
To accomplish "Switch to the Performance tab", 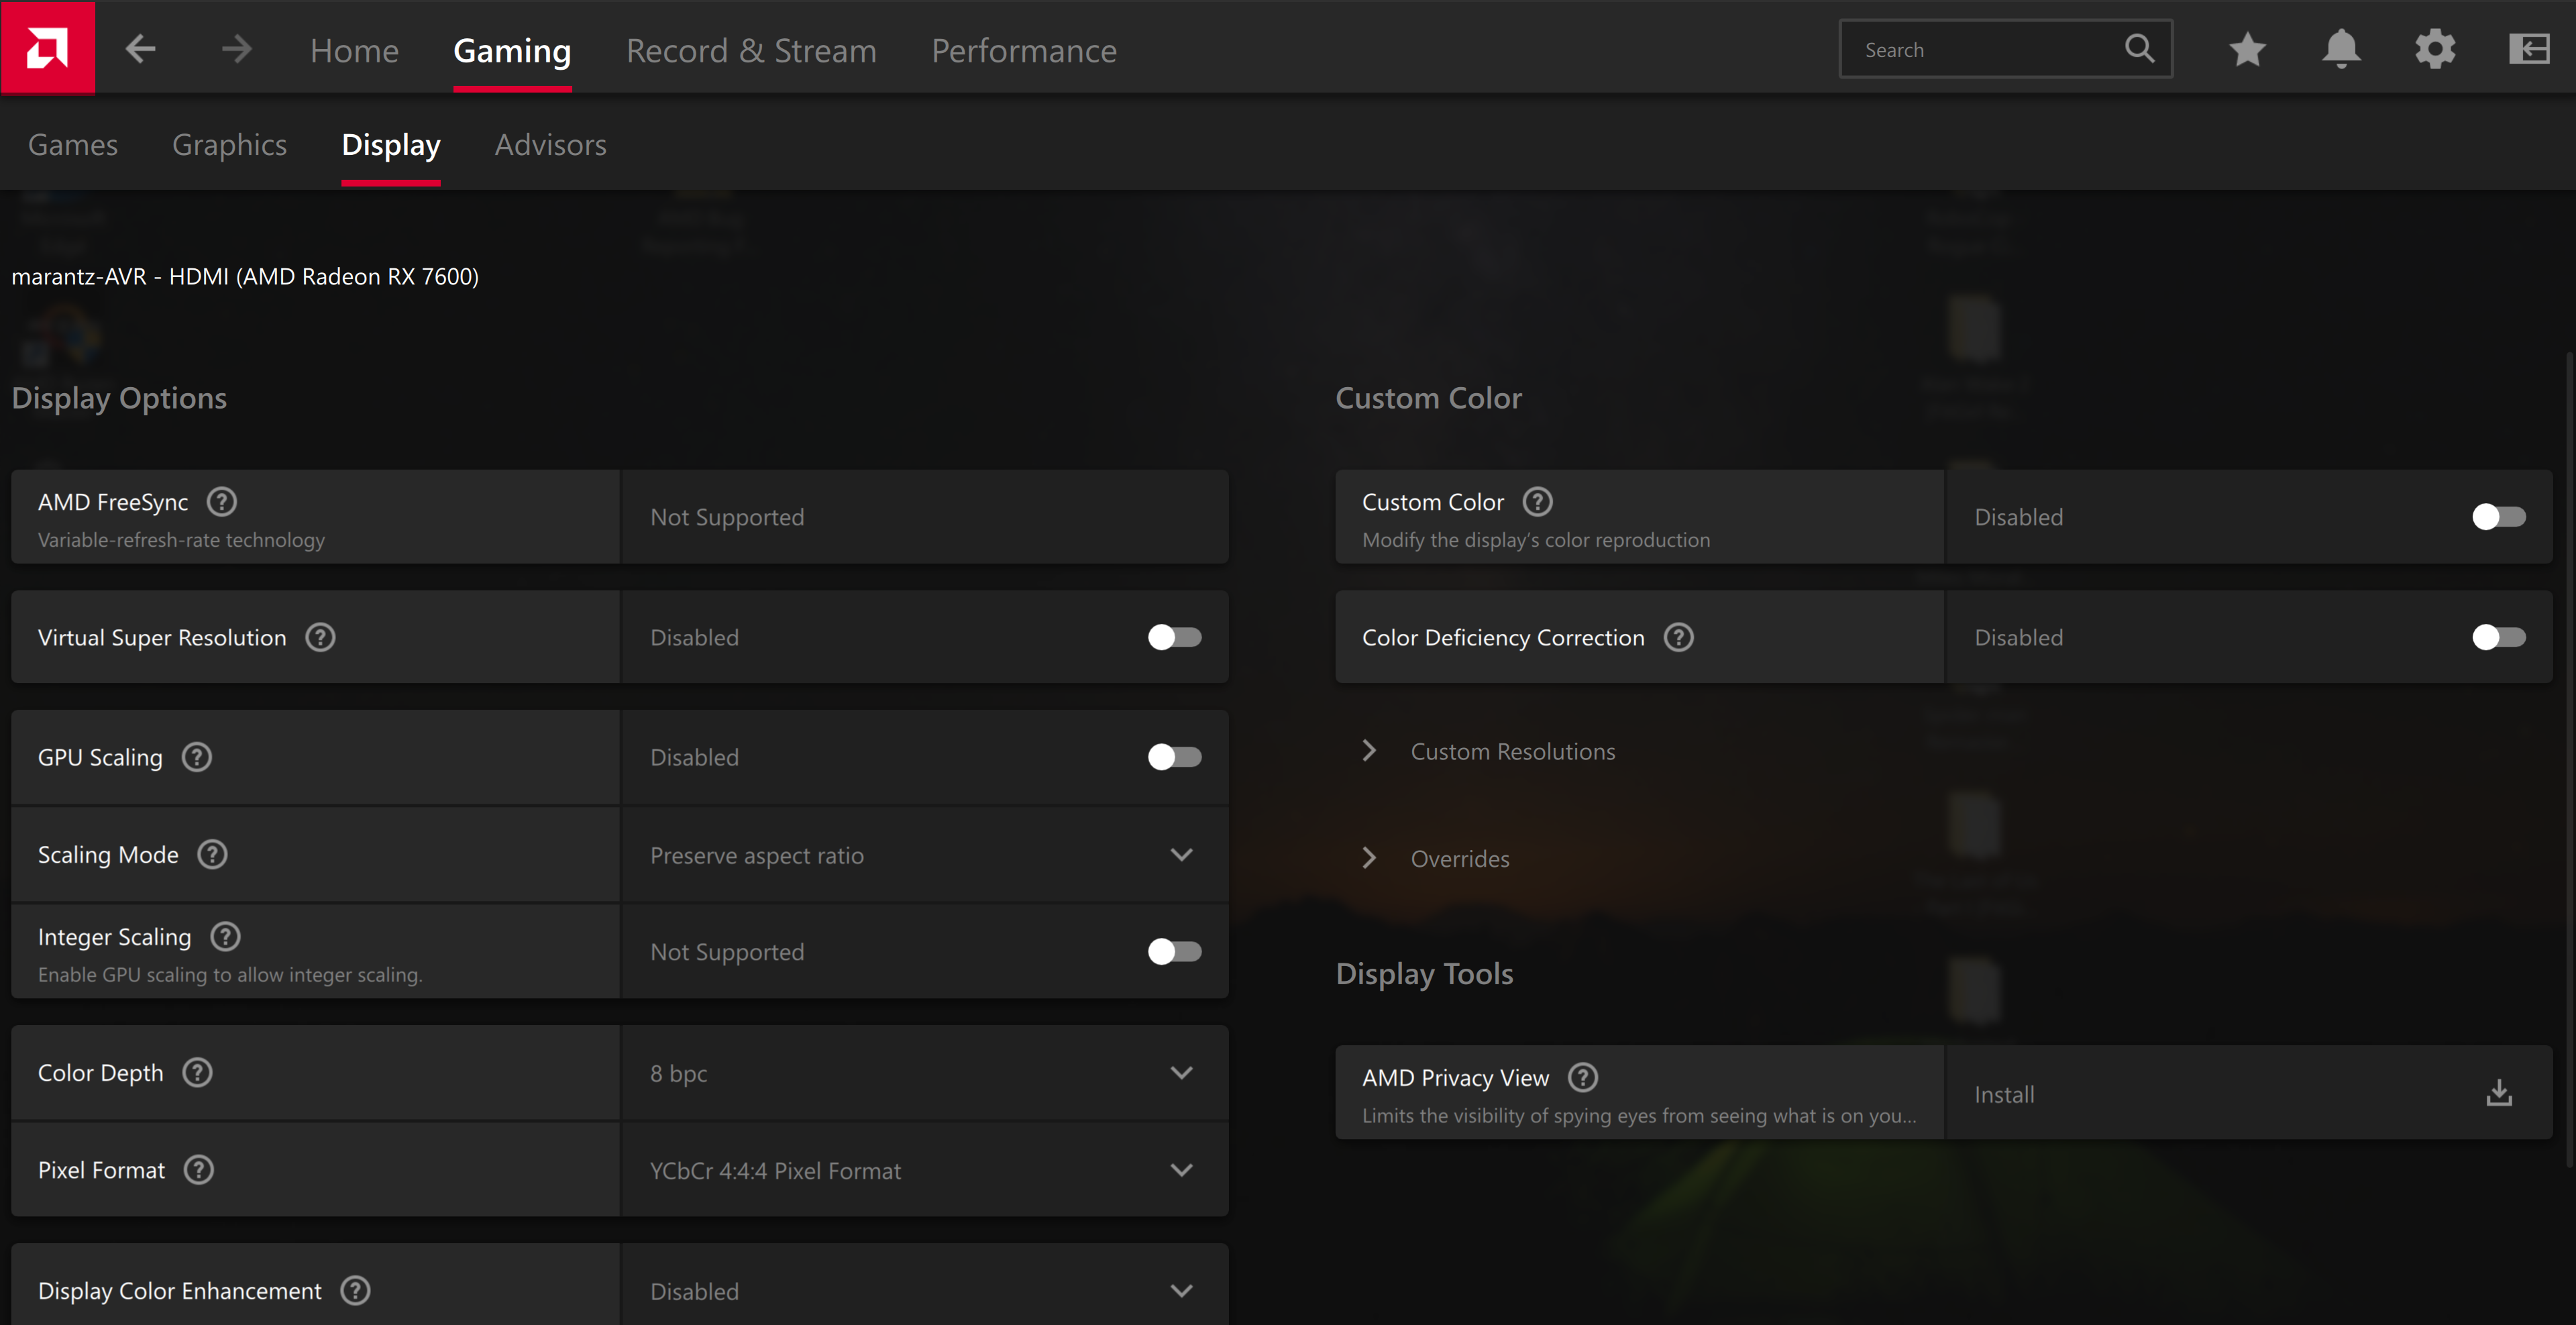I will coord(1023,50).
